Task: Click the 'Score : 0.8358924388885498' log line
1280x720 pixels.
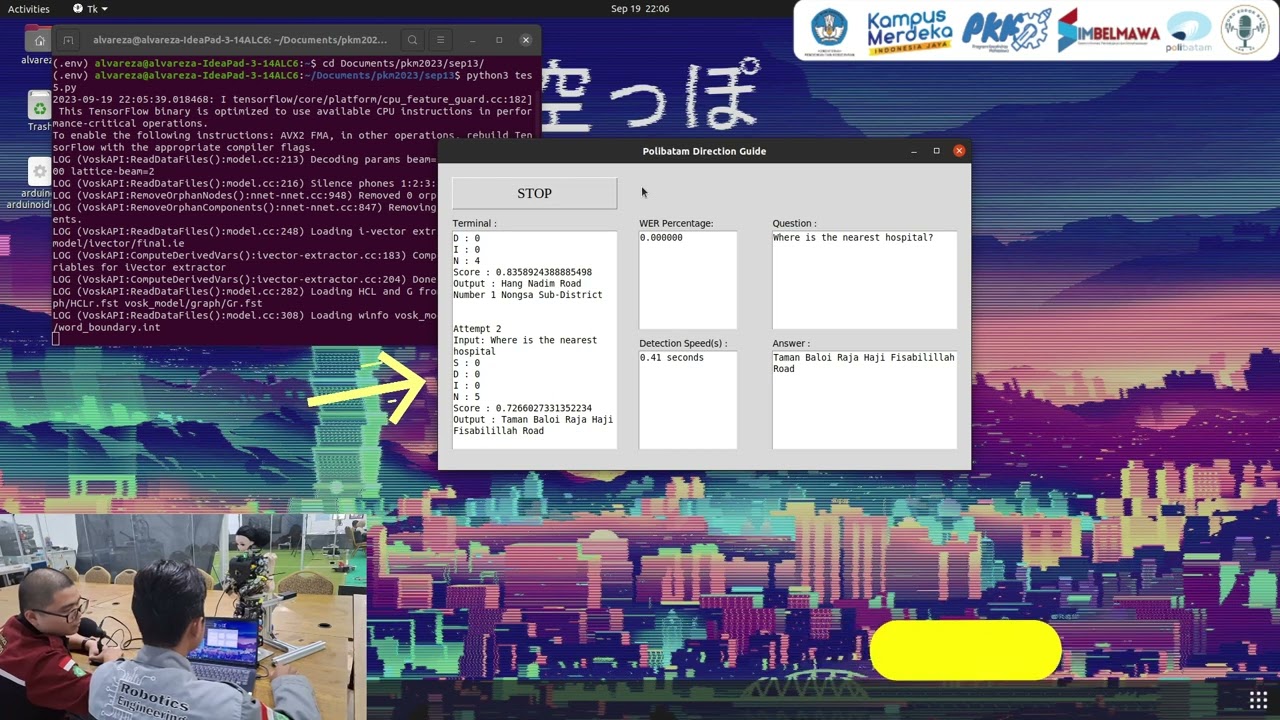Action: [x=522, y=272]
